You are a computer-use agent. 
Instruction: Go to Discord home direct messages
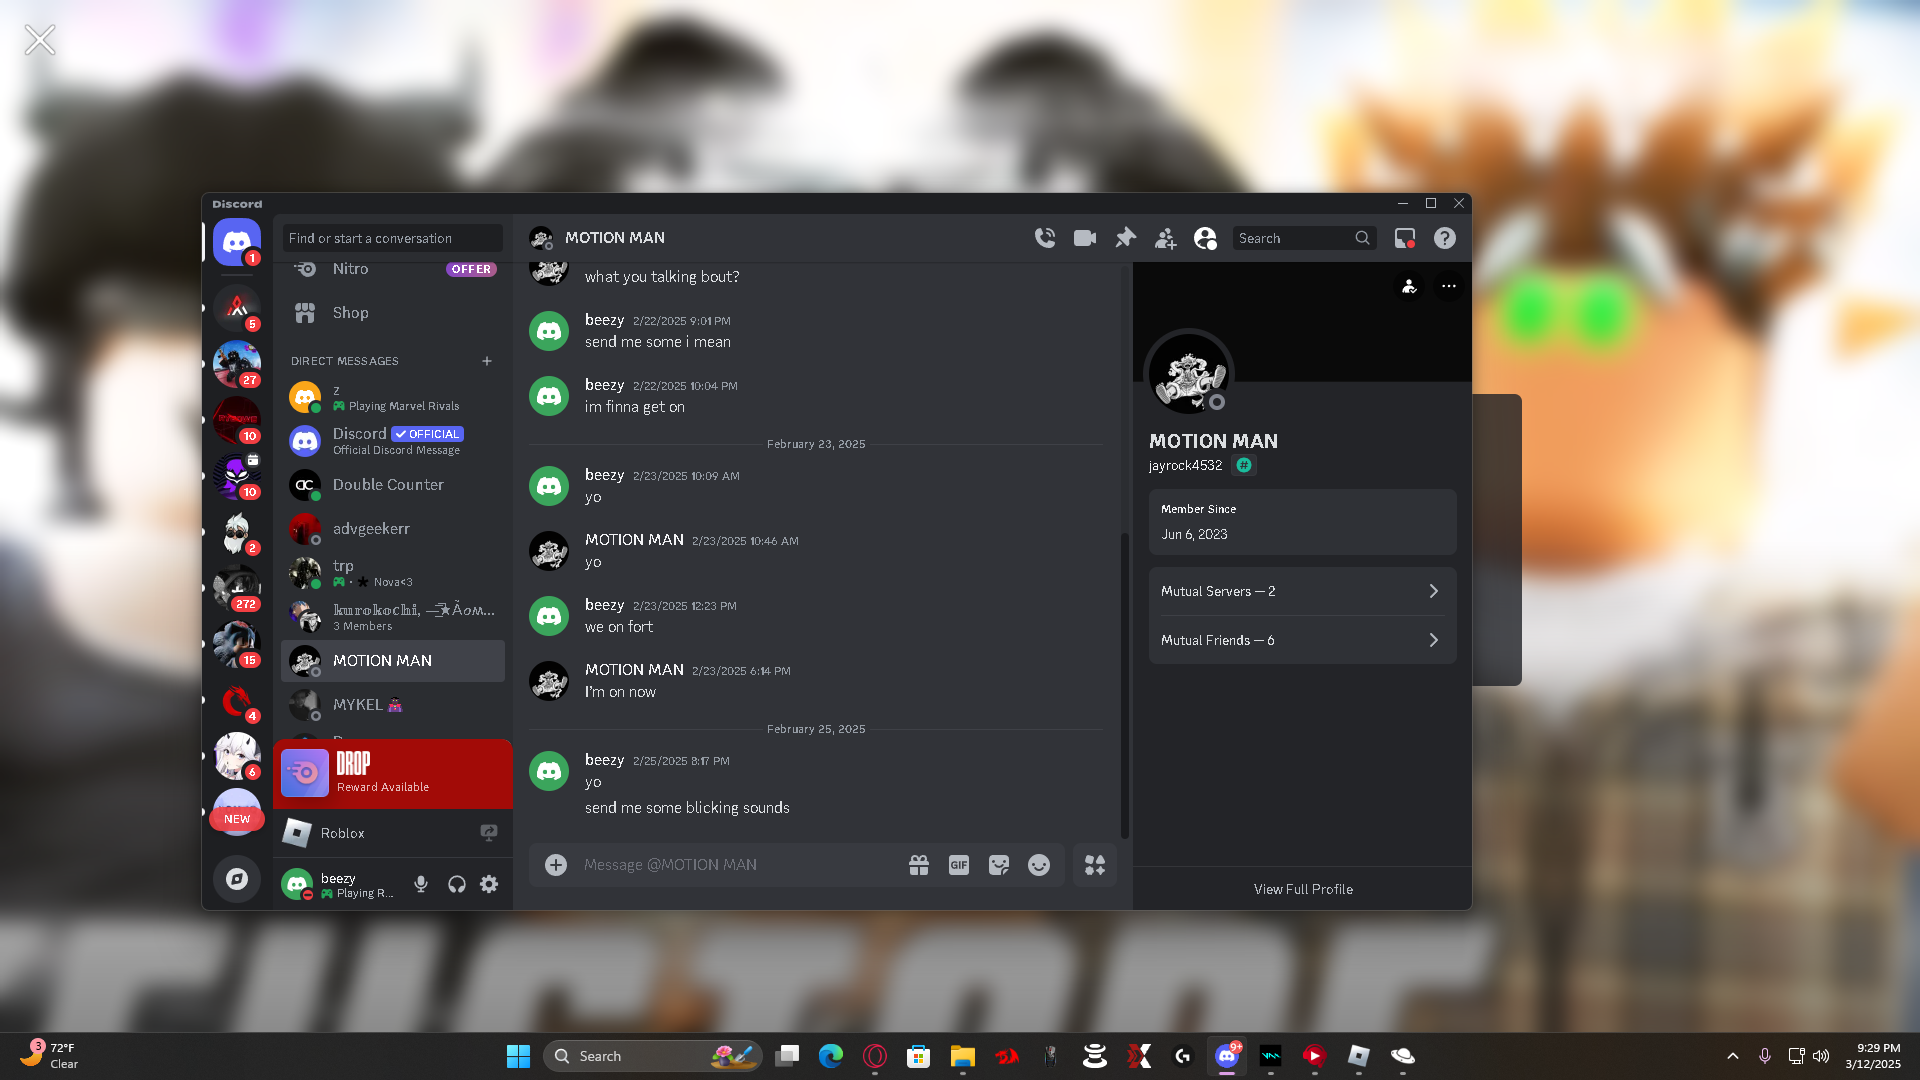[x=237, y=242]
